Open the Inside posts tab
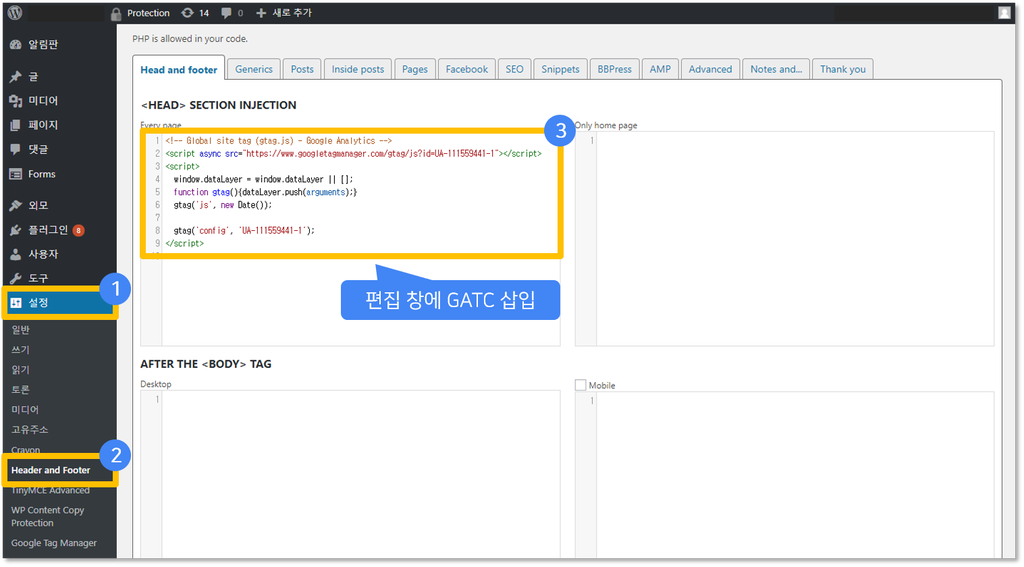1024x567 pixels. point(358,69)
